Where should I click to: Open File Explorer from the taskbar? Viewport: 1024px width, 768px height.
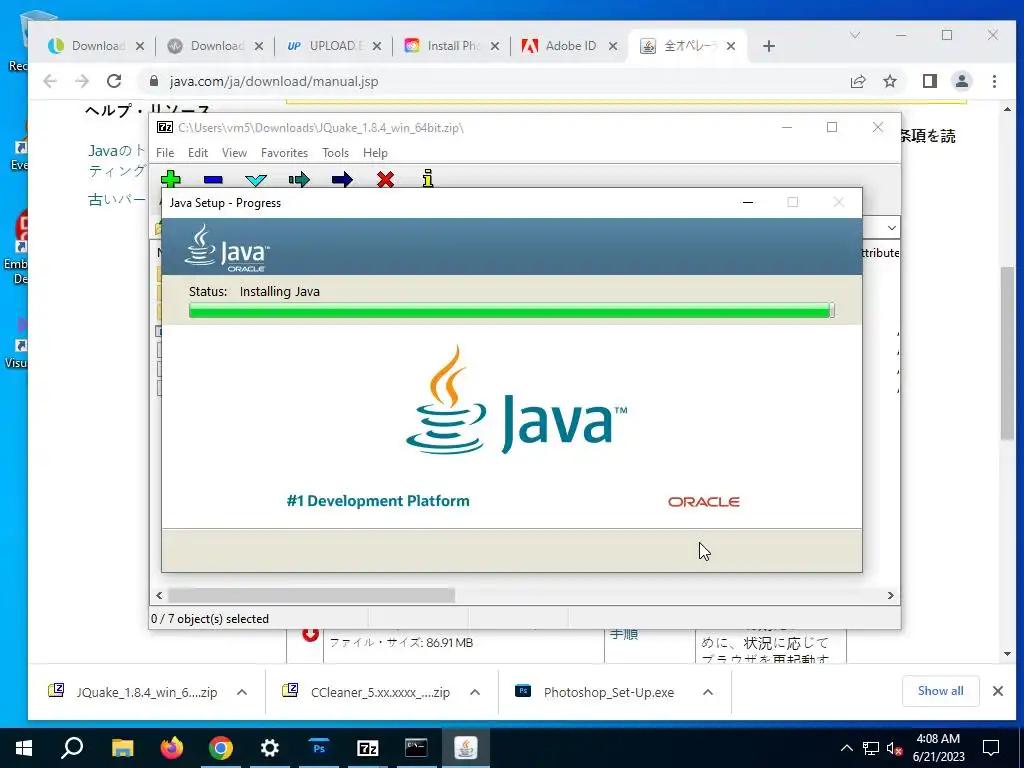122,748
